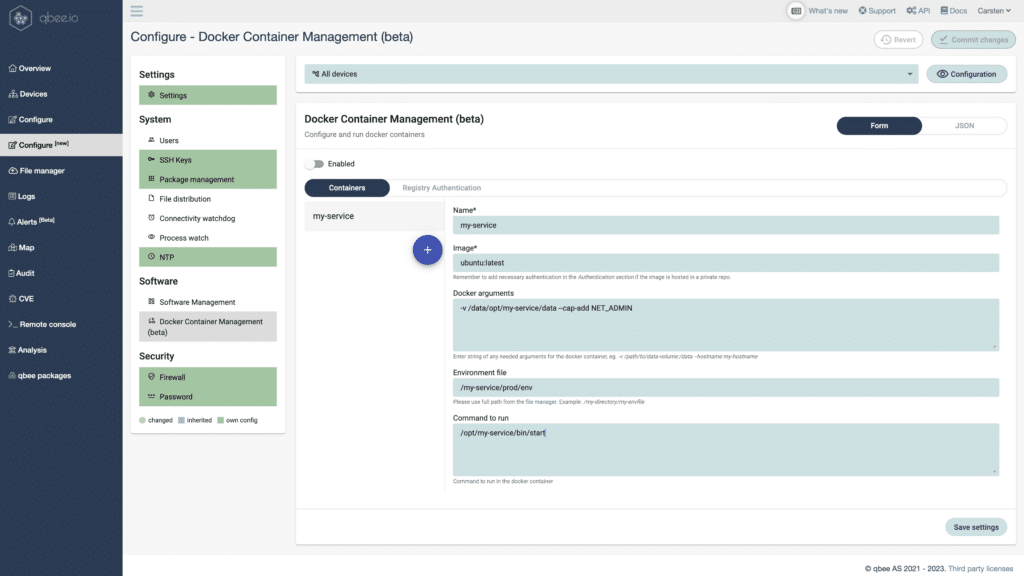The height and width of the screenshot is (576, 1024).
Task: Open Docs from the top bar
Action: click(953, 11)
